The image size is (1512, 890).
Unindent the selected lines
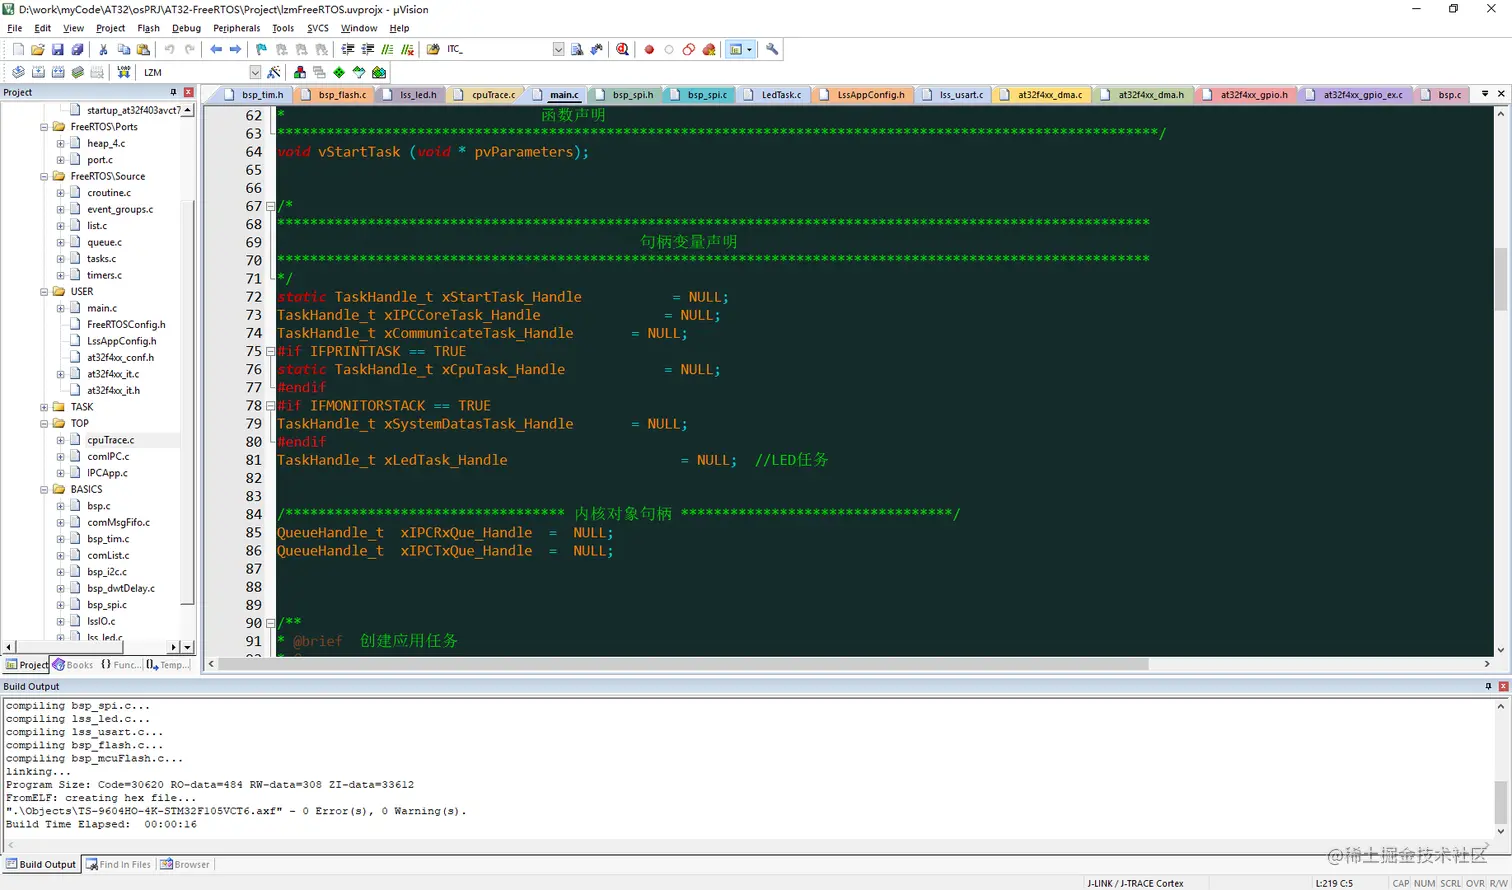[x=368, y=49]
